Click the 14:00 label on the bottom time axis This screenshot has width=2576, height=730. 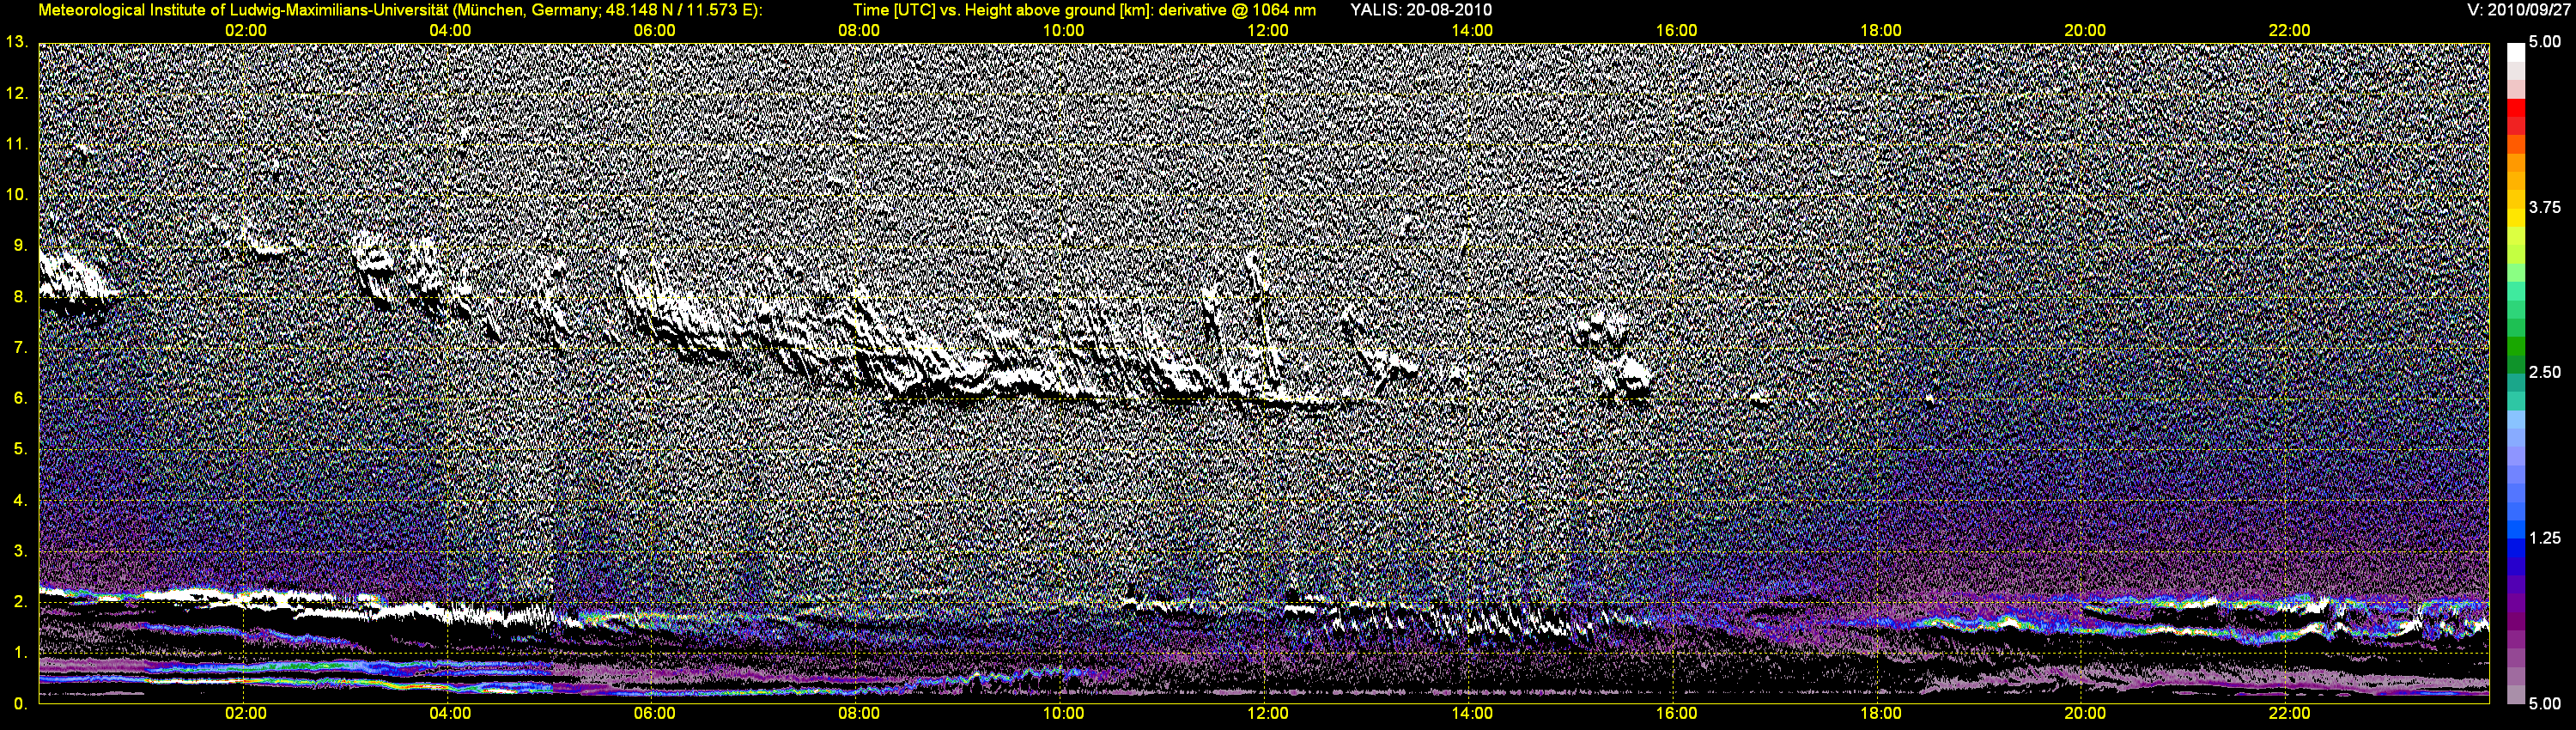pos(1472,714)
